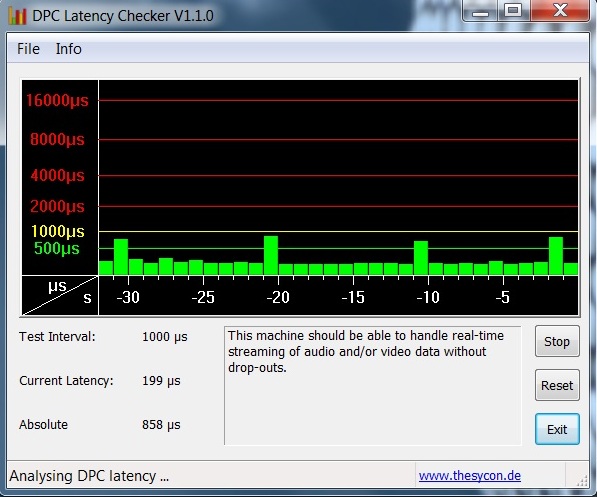Click the yellow 1000µs axis label
The height and width of the screenshot is (497, 597).
57,232
